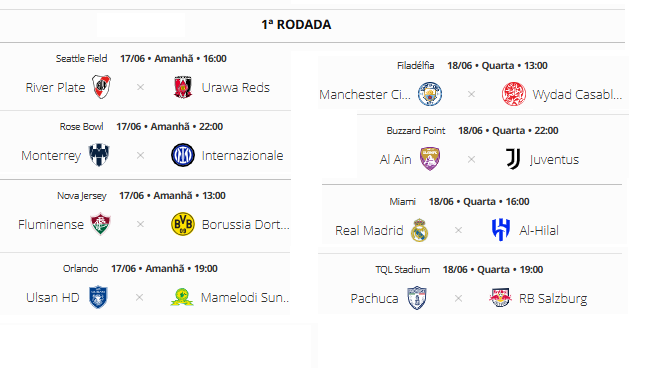Click the 1ª RODADA header
The image size is (661, 368).
tap(296, 24)
